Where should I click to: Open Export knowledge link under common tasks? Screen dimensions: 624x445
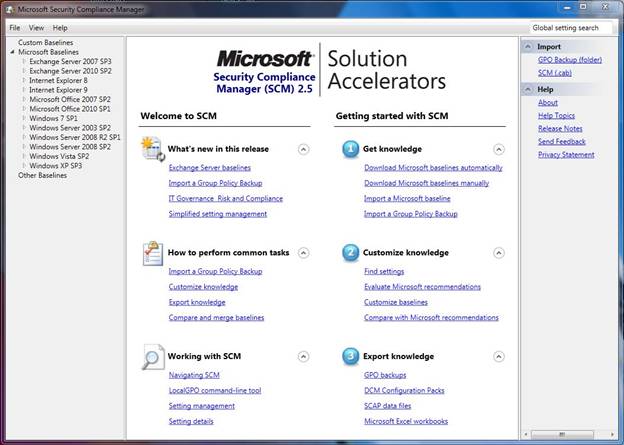point(197,302)
